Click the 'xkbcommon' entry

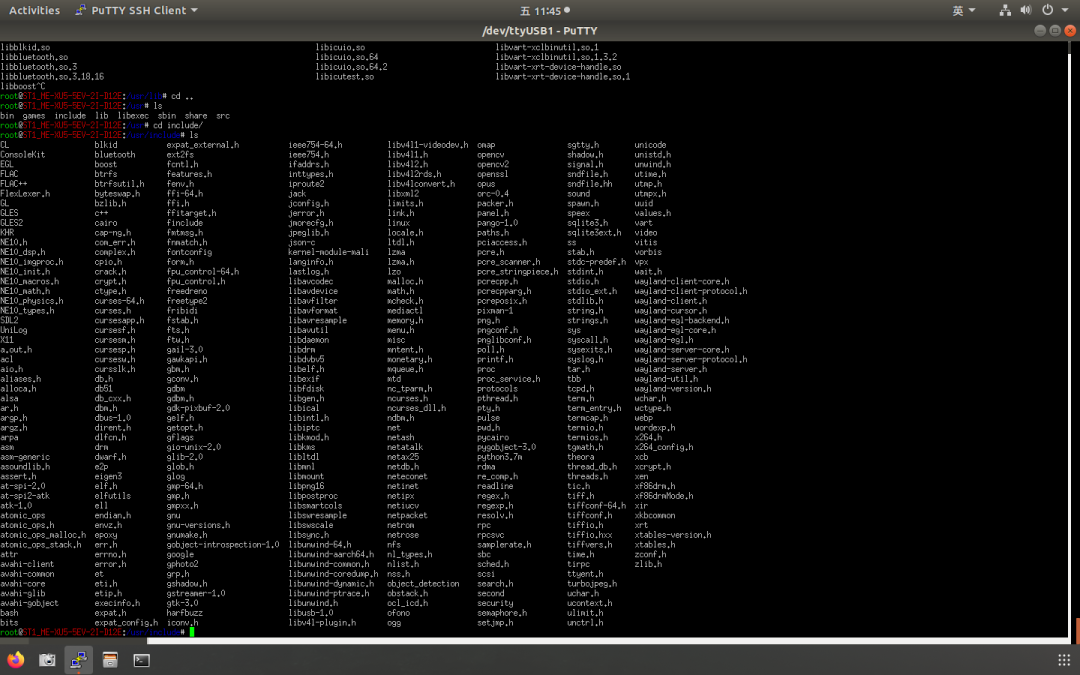654,515
